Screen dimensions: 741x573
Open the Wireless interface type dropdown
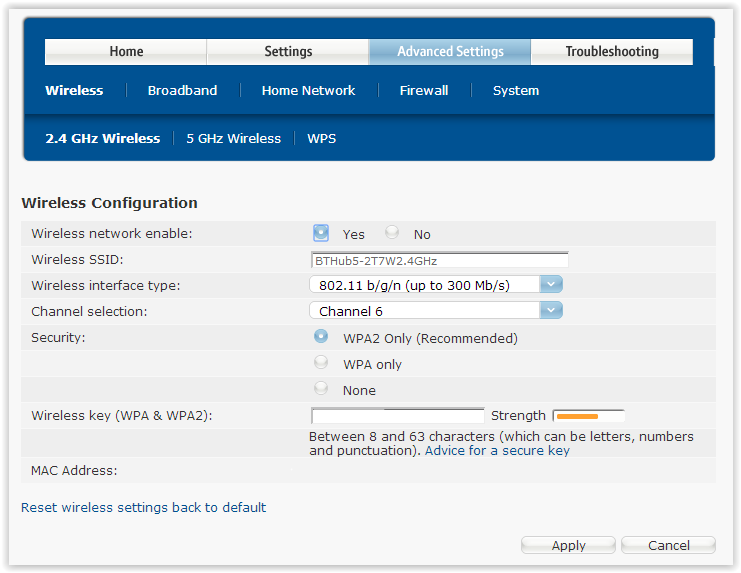pyautogui.click(x=436, y=285)
